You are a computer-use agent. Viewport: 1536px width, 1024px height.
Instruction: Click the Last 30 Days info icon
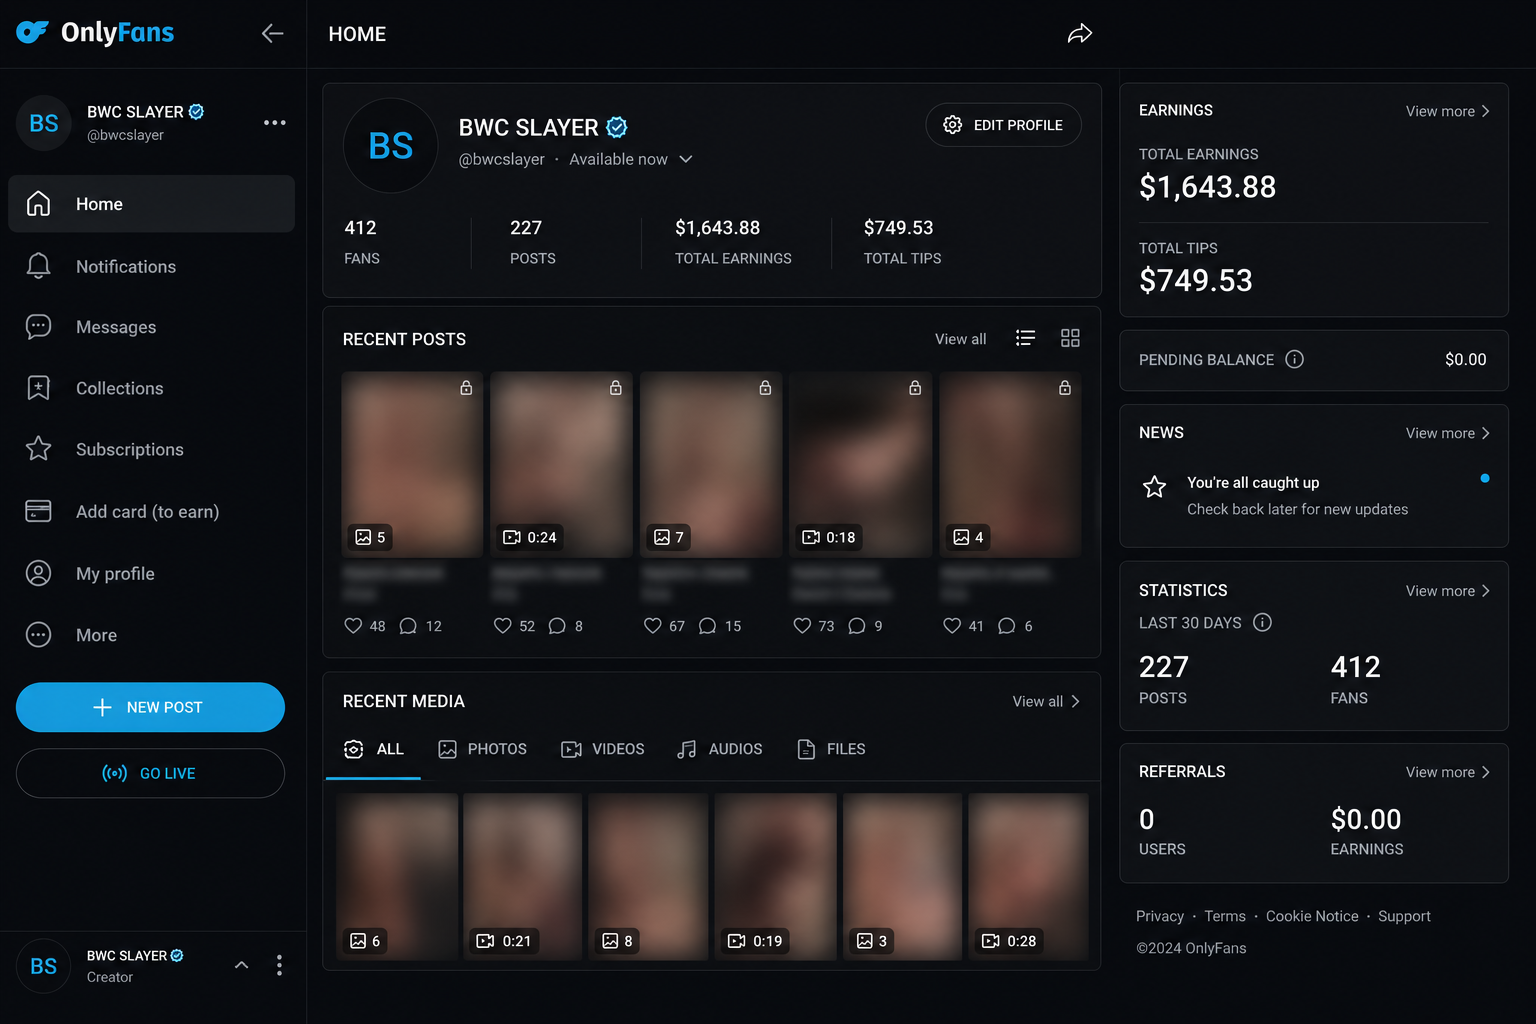point(1262,622)
